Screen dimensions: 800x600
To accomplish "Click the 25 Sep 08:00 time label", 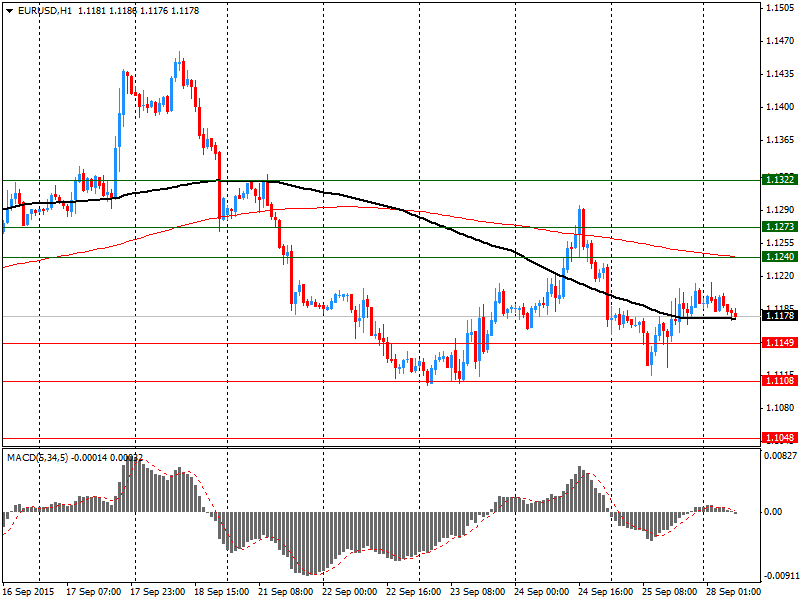I will [669, 592].
